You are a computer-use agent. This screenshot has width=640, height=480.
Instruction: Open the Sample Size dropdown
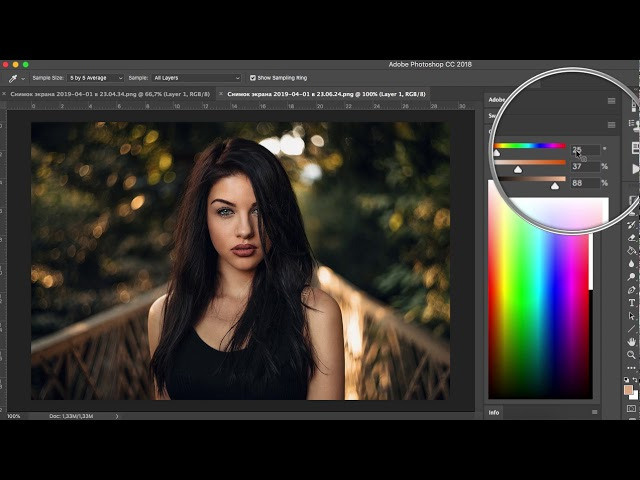(95, 77)
